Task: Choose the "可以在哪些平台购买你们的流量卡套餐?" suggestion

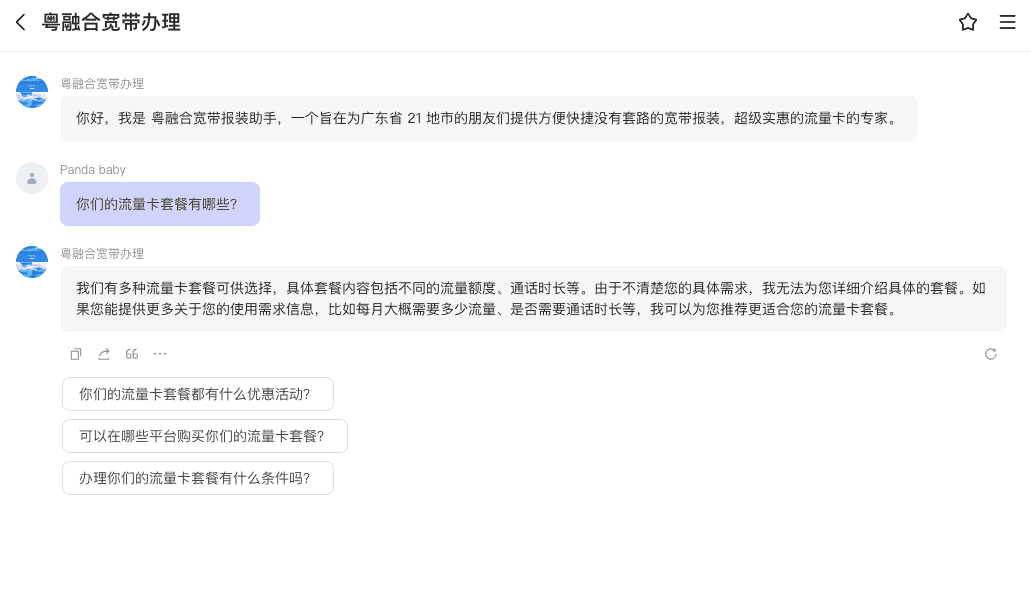Action: (x=204, y=436)
